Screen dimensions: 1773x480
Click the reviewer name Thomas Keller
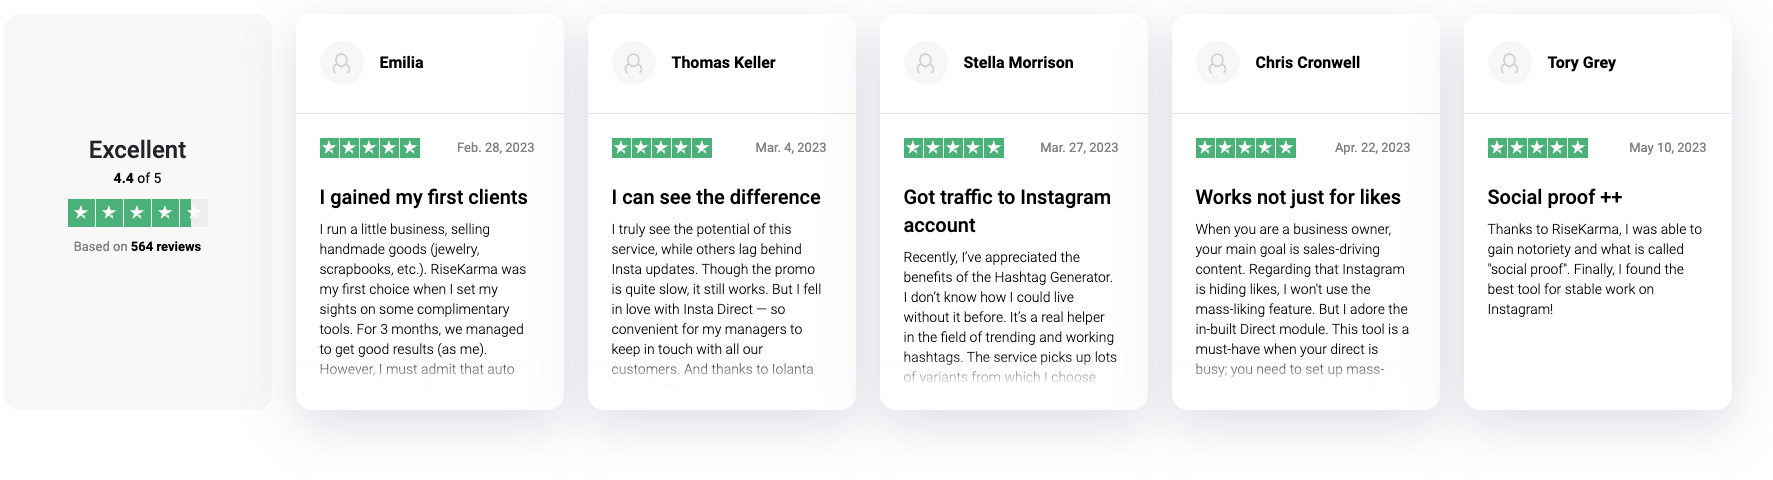click(x=723, y=63)
